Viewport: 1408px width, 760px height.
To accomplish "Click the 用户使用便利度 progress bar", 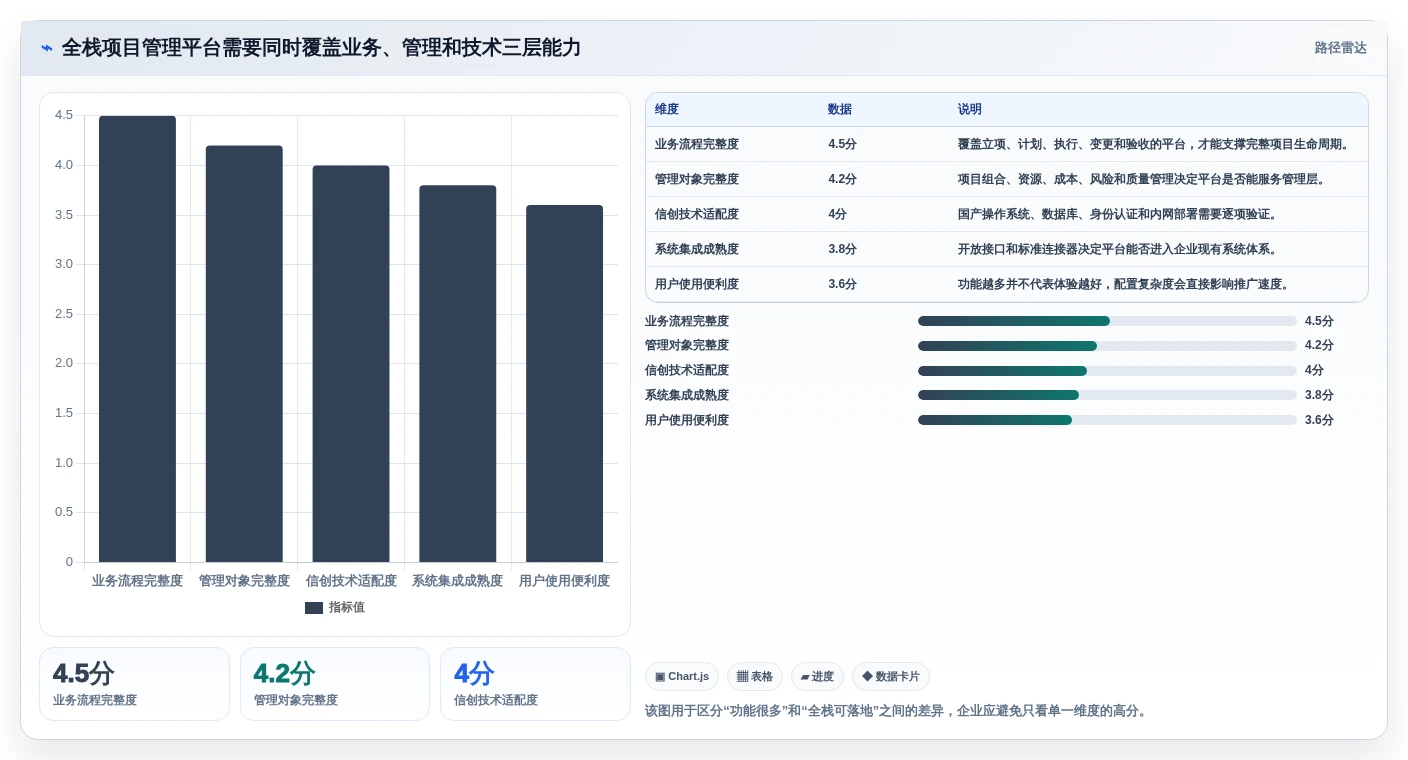I will click(x=1107, y=420).
